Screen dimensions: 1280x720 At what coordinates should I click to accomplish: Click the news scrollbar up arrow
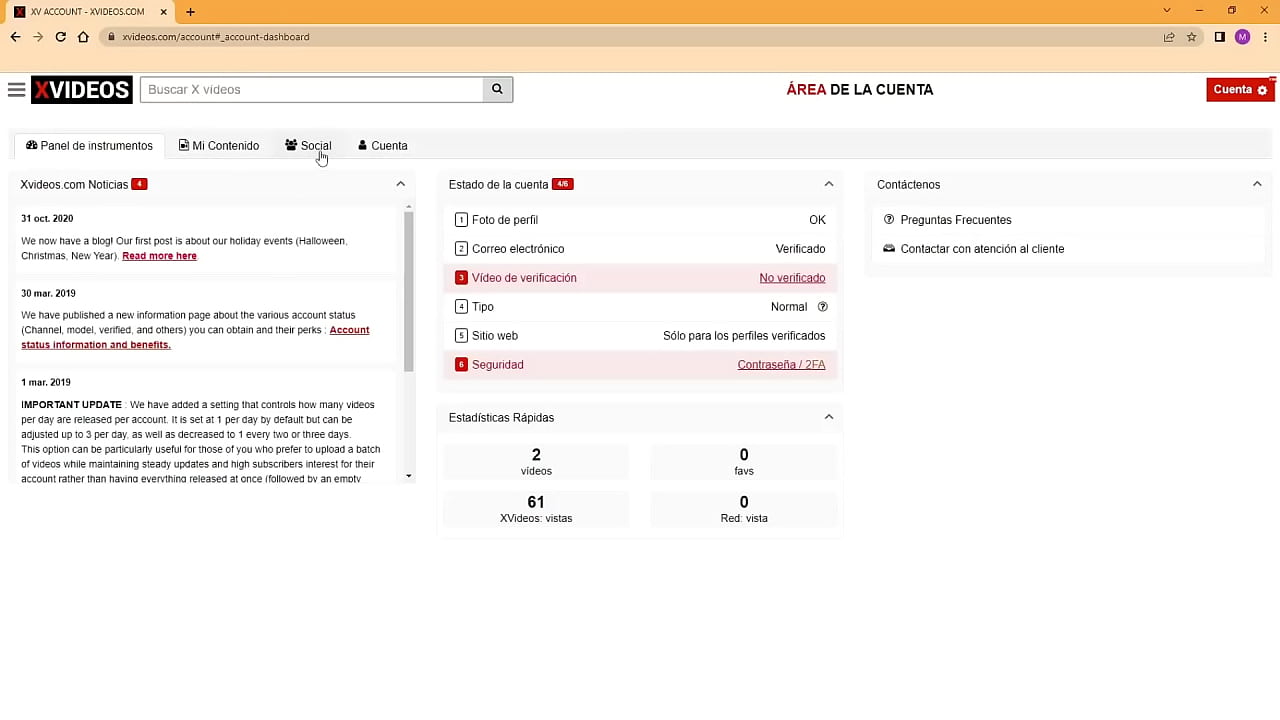click(408, 207)
